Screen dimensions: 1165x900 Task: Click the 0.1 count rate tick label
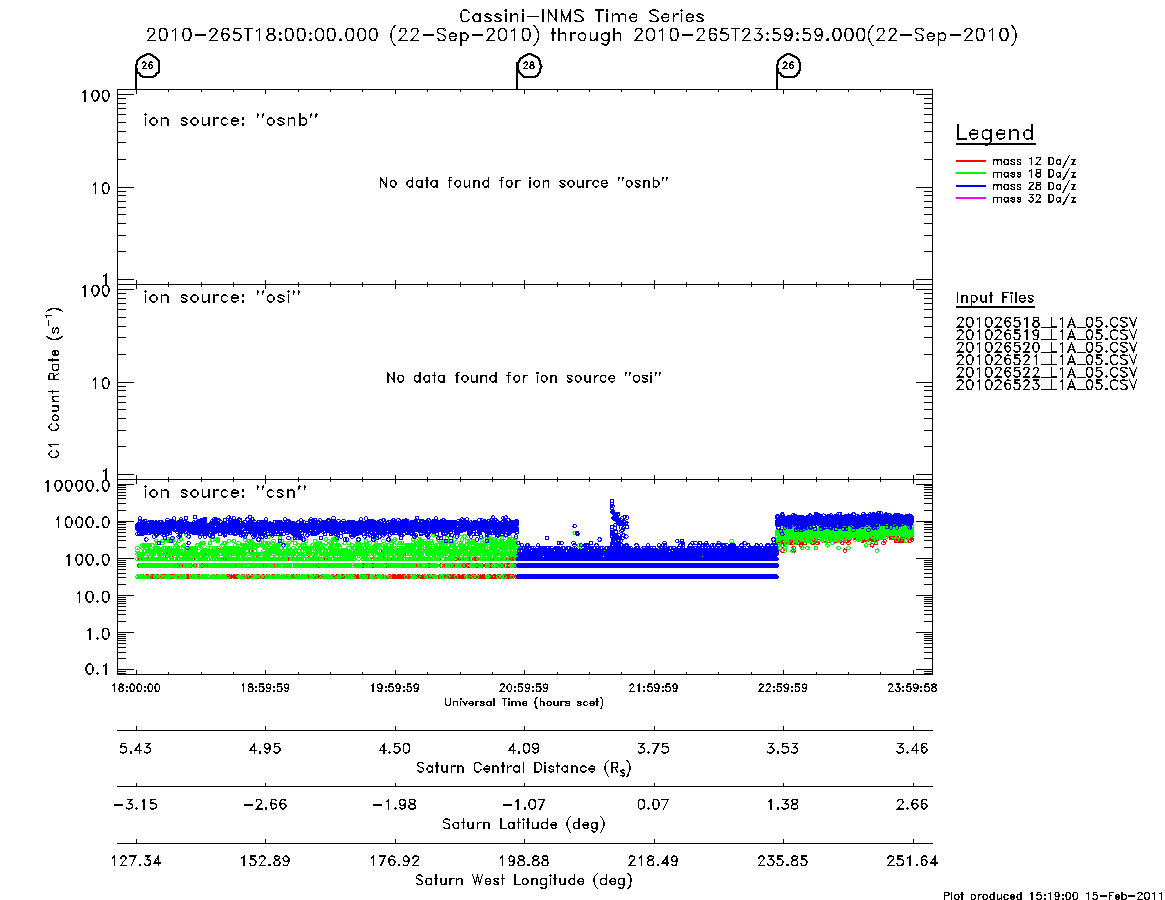pyautogui.click(x=98, y=669)
